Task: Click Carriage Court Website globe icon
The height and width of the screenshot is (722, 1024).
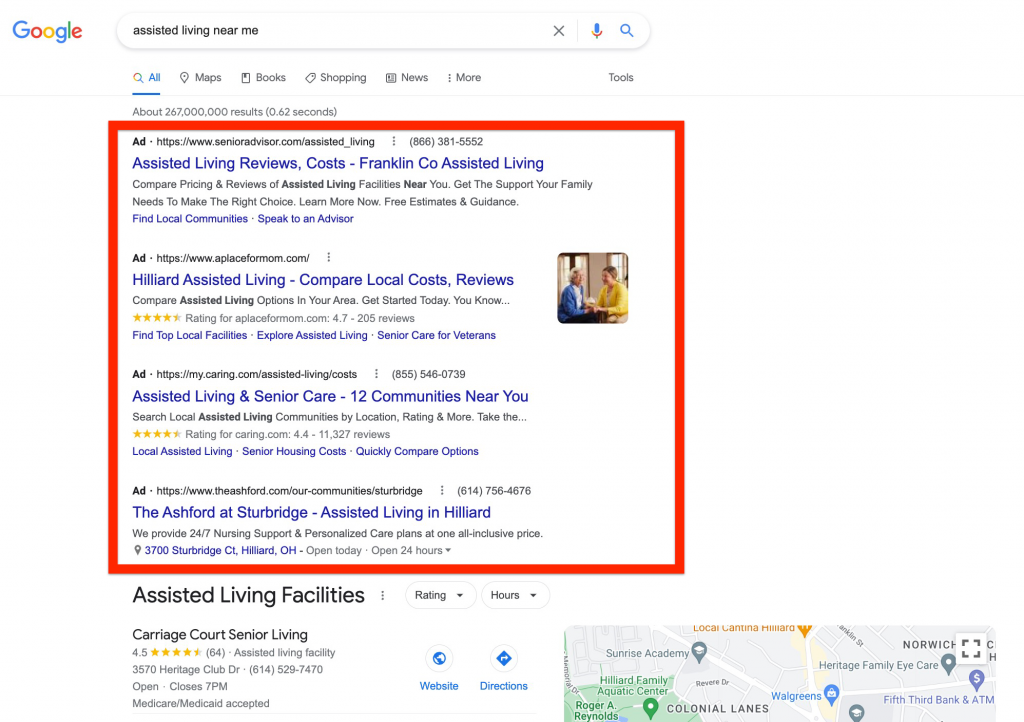Action: 439,658
